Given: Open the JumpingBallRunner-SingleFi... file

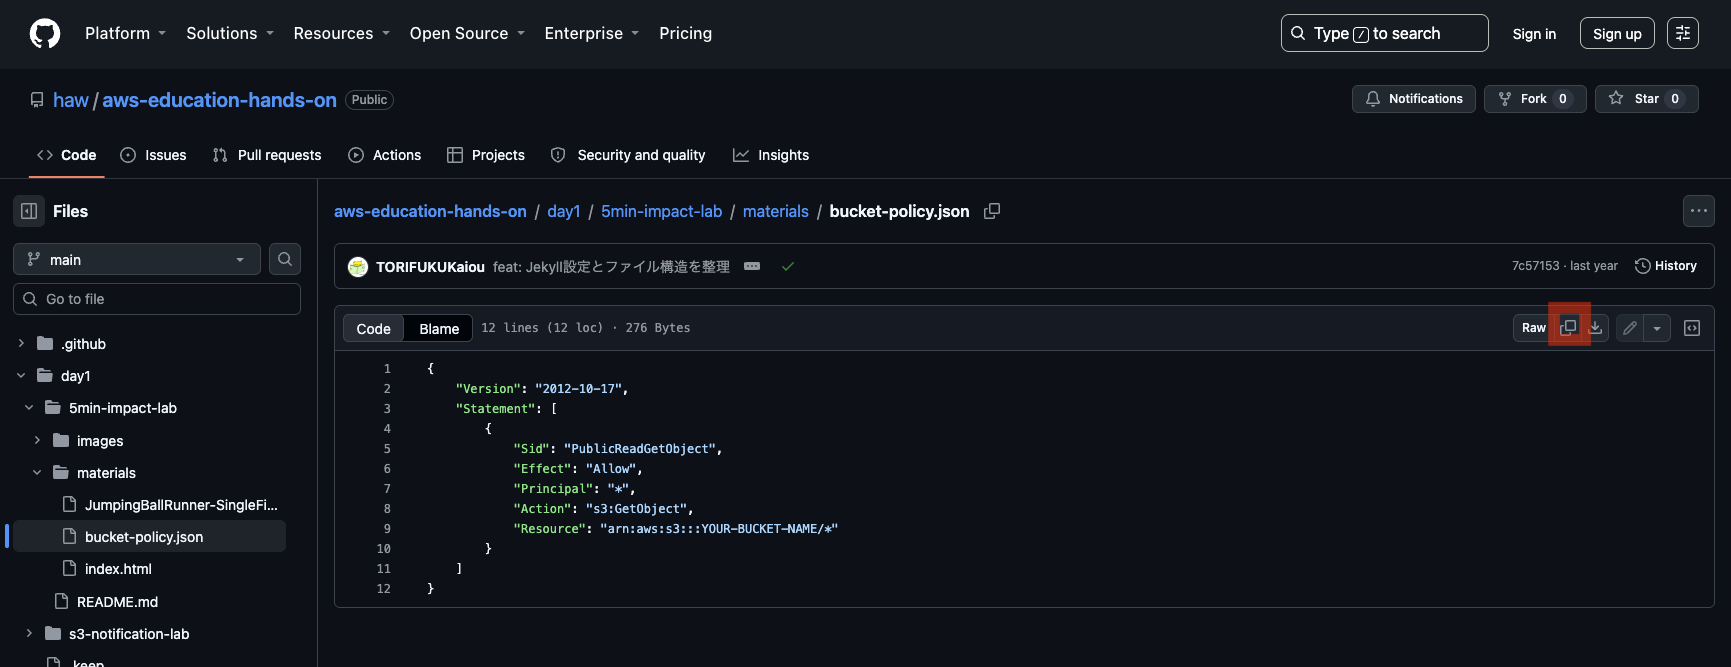Looking at the screenshot, I should pyautogui.click(x=181, y=505).
